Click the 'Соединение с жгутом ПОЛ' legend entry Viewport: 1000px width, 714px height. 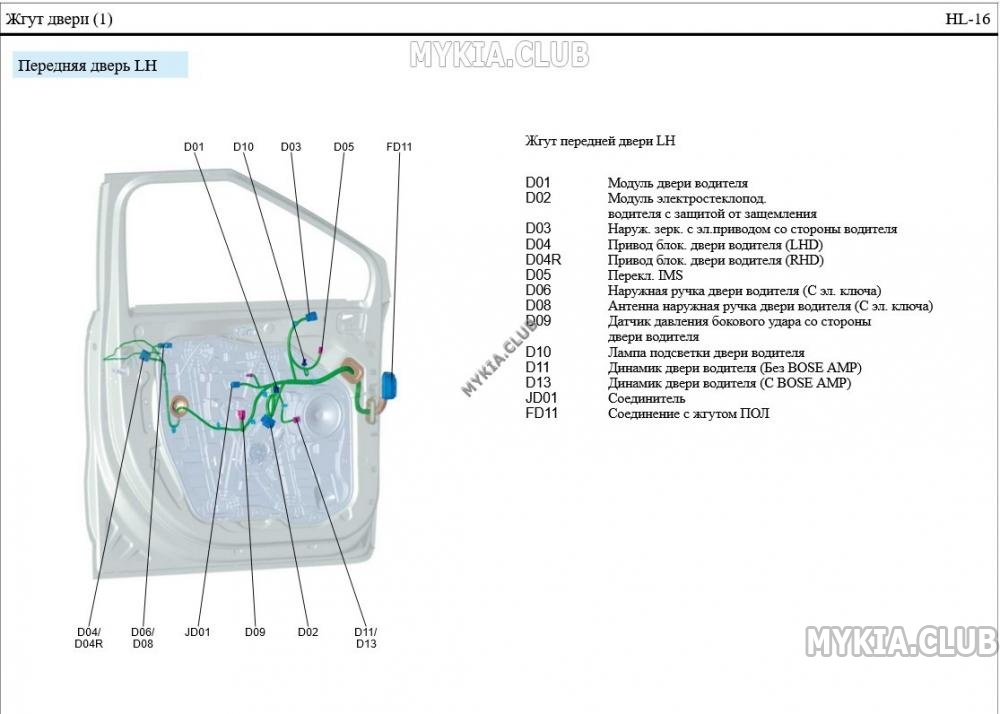(689, 413)
